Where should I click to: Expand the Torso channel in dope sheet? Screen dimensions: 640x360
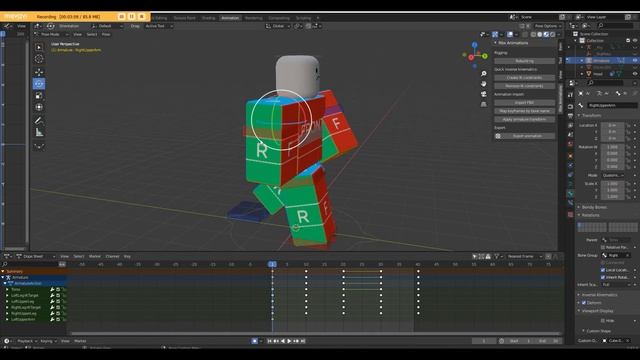(x=7, y=289)
